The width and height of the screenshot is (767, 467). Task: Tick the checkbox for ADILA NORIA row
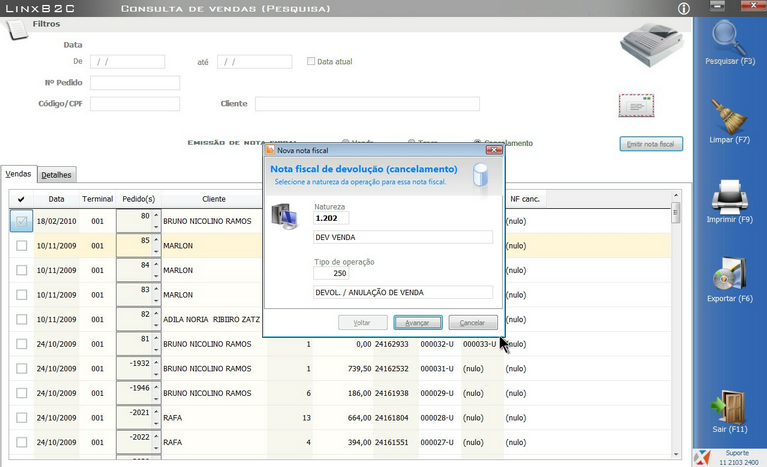pos(22,319)
